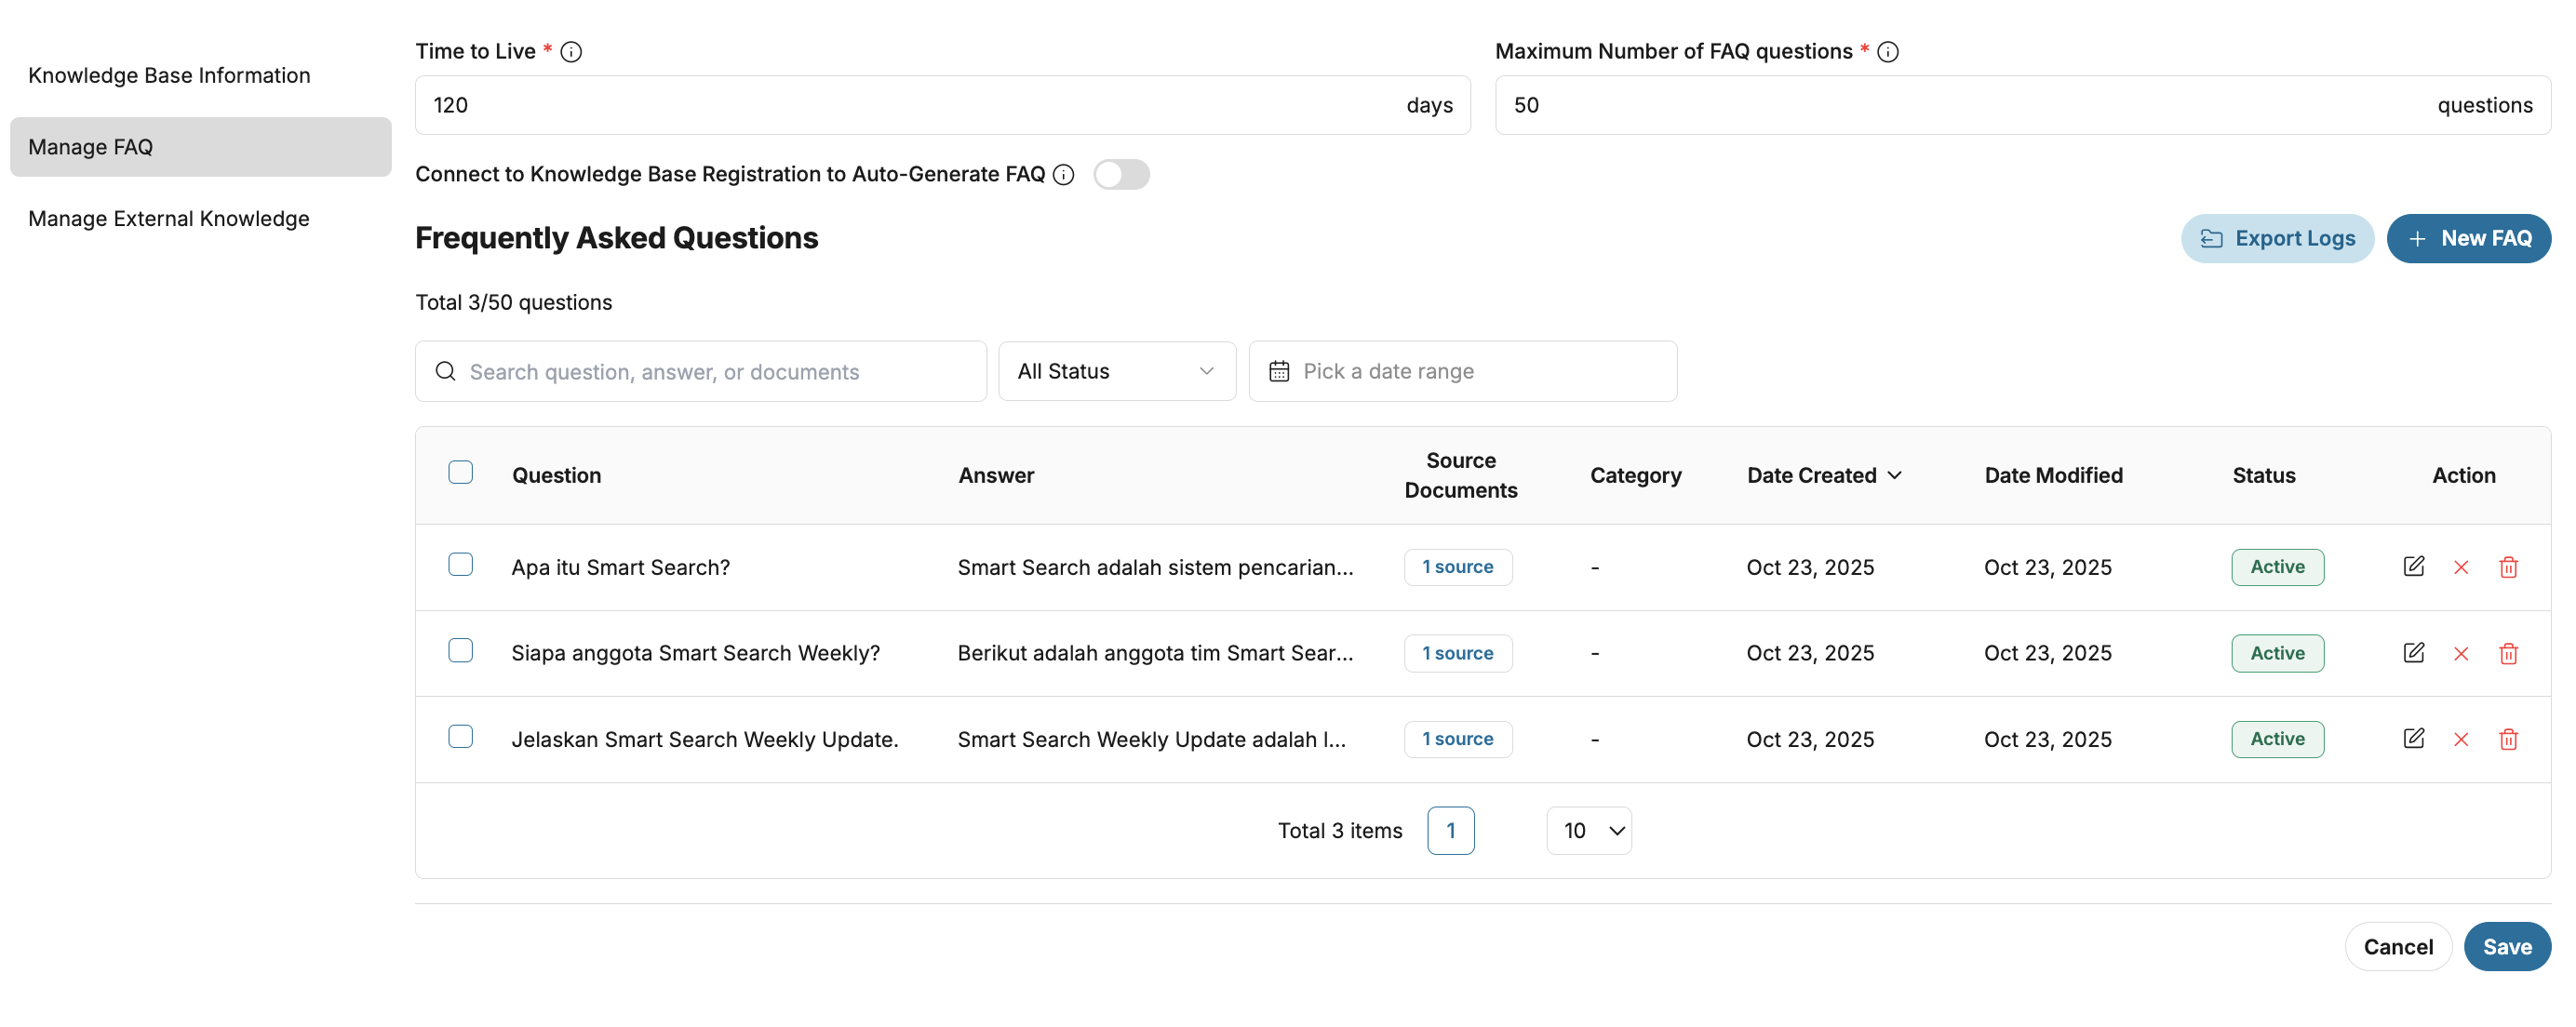Click the New FAQ button
Screen dimensions: 2576x1027
[x=2468, y=239]
